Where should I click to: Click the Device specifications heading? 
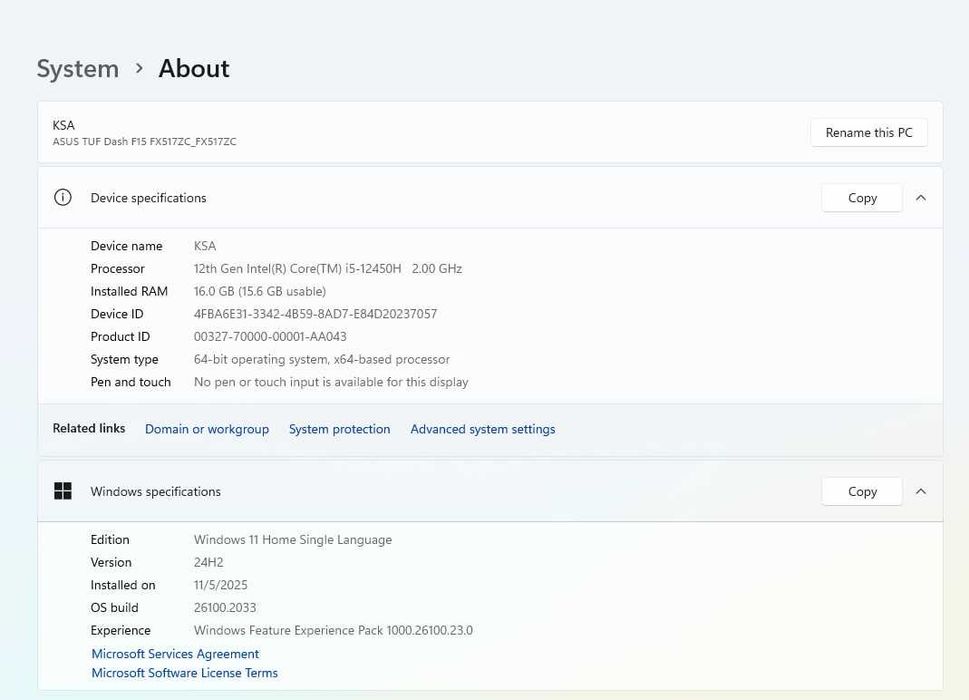[x=148, y=198]
